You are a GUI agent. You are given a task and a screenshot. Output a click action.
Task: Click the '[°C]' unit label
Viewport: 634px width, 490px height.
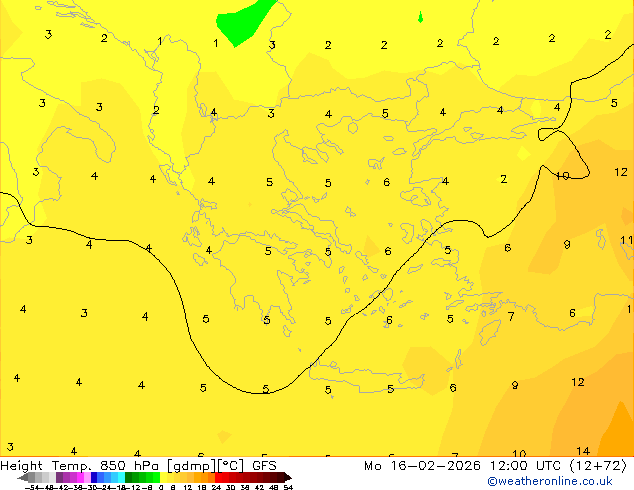(x=231, y=466)
